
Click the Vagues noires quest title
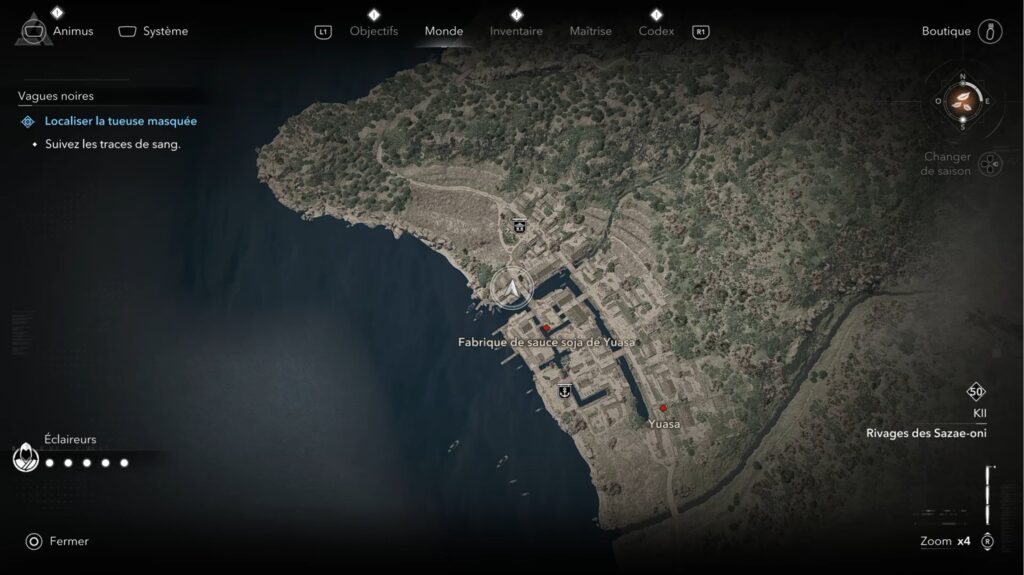coord(56,96)
